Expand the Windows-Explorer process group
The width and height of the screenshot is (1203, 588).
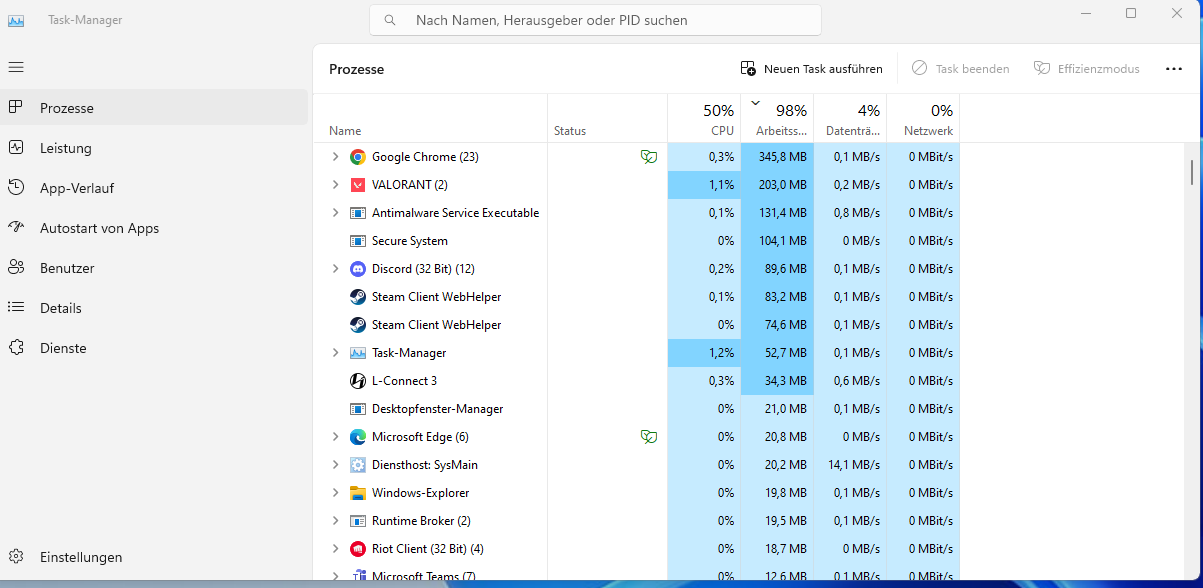335,493
